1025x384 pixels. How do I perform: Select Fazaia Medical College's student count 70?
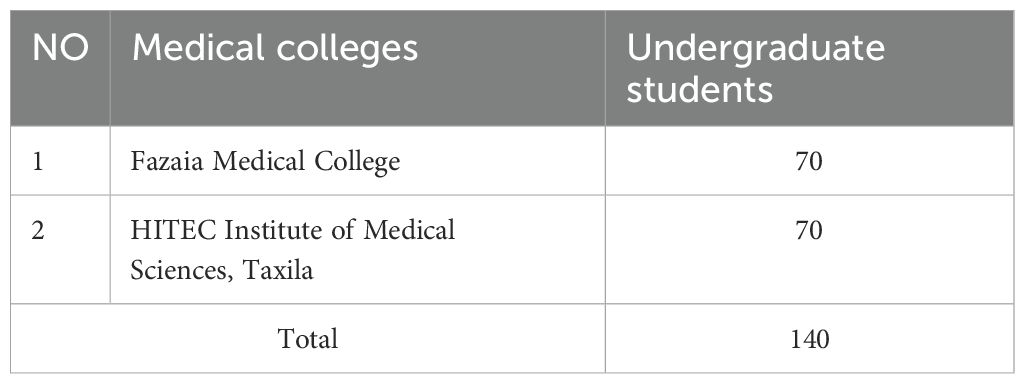[x=810, y=160]
